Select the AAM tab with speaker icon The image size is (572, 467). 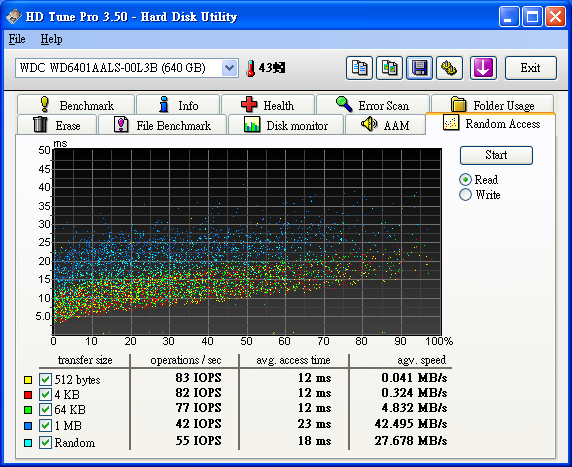(385, 125)
